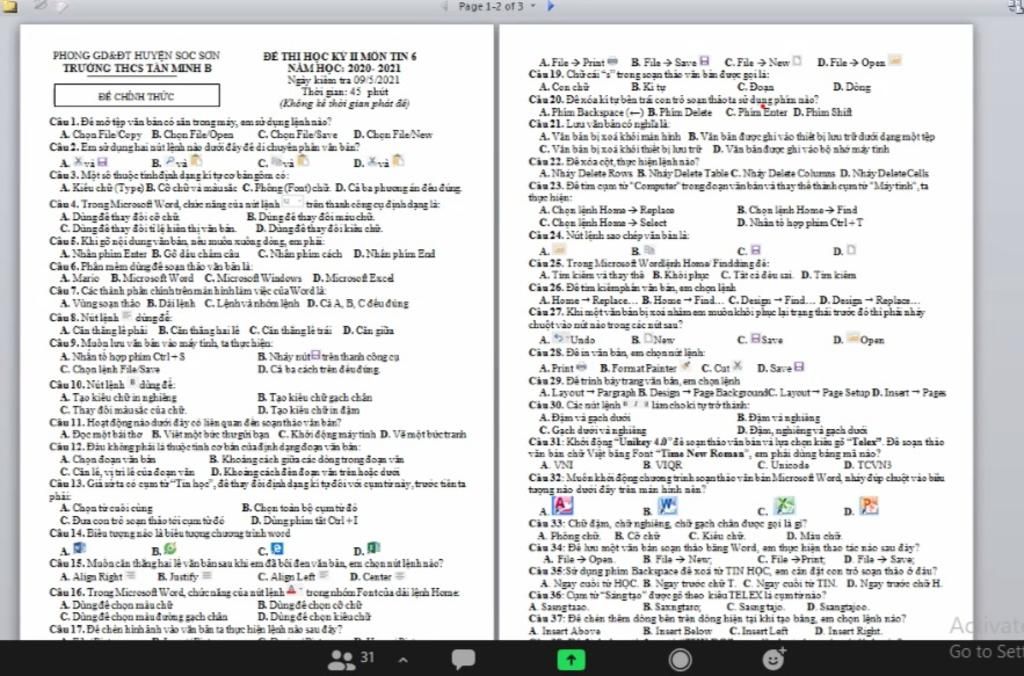Click answer "D. TCVN3" in Câu 31
This screenshot has height=676, width=1024.
(868, 465)
